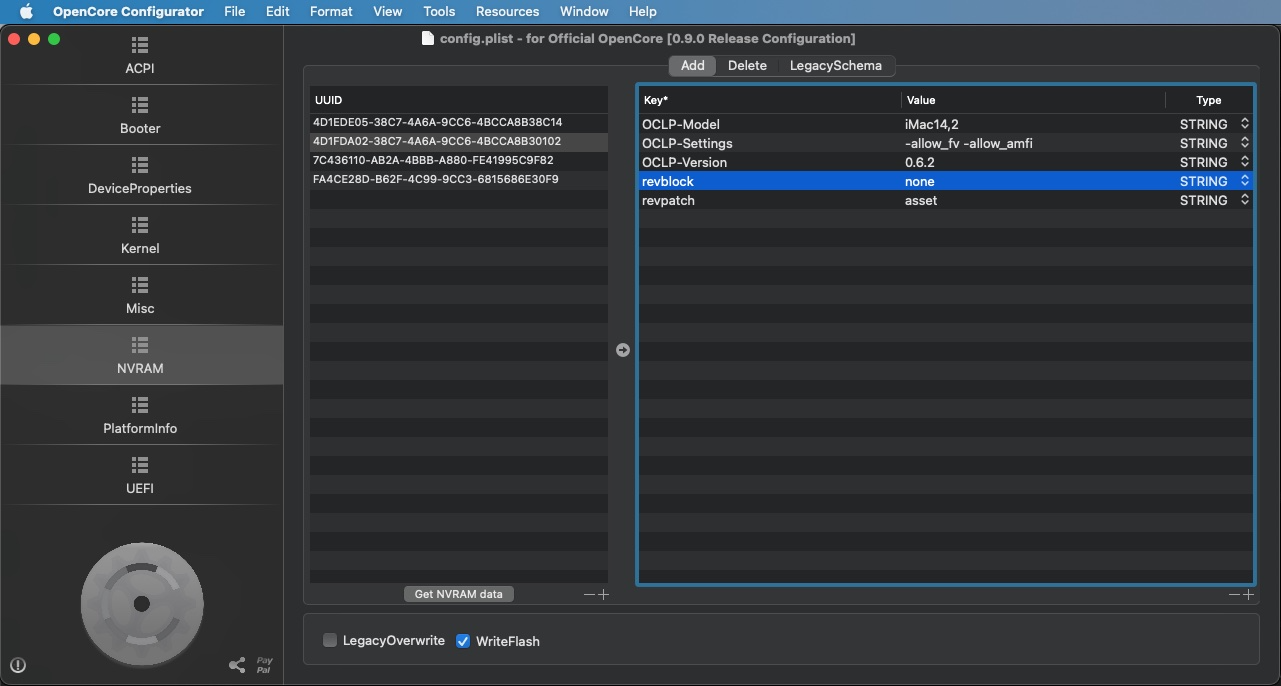Select the NVRAM sidebar section
The image size is (1281, 686).
tap(140, 356)
